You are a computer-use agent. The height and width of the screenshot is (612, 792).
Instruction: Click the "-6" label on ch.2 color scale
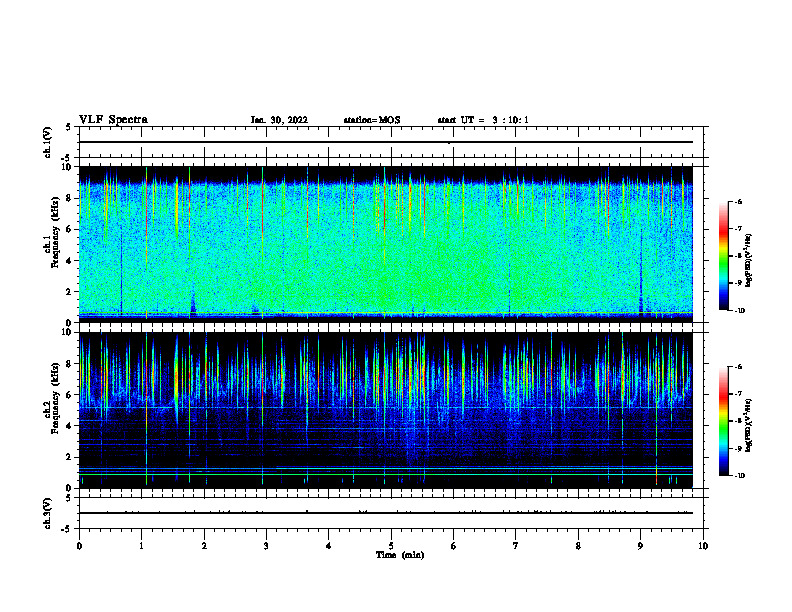pos(738,367)
